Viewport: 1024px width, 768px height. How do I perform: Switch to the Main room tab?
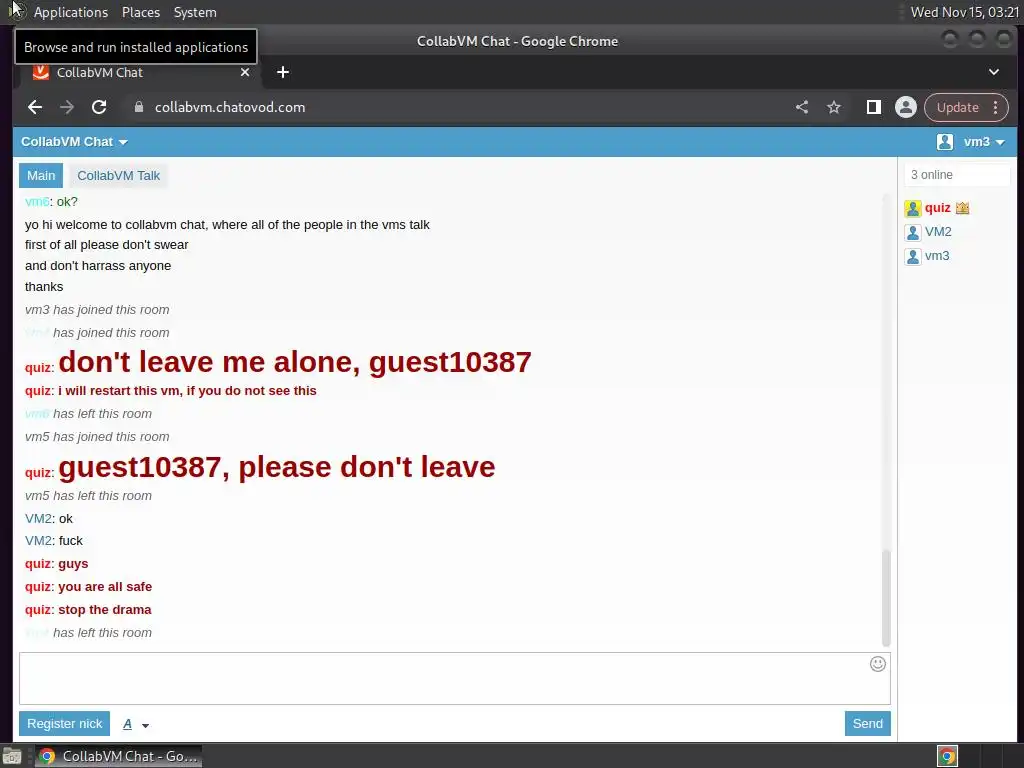pos(40,176)
